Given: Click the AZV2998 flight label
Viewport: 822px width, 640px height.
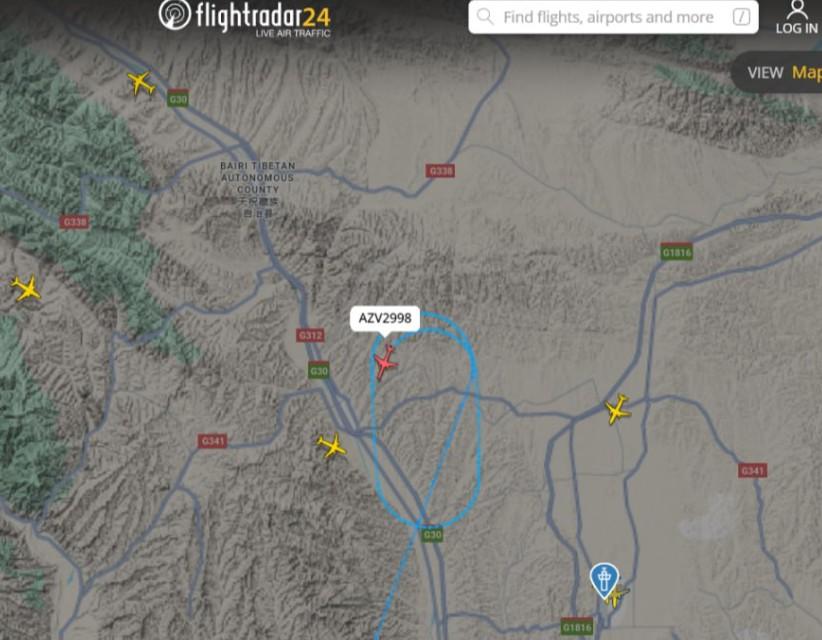Looking at the screenshot, I should pyautogui.click(x=385, y=318).
